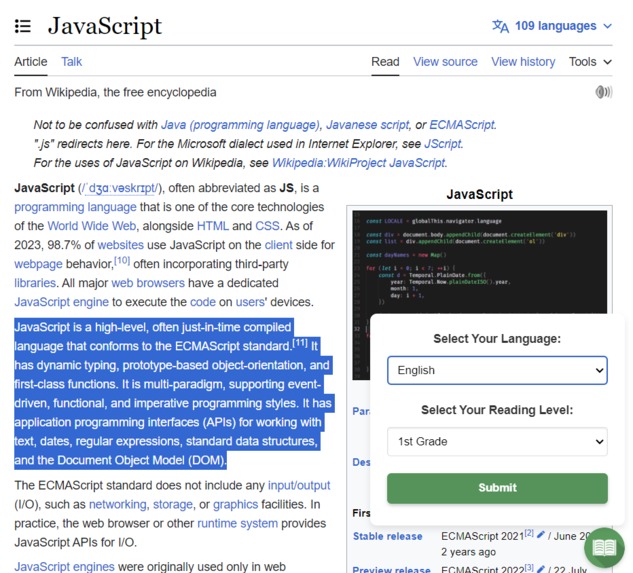Open the users link
633x573 pixels.
pyautogui.click(x=250, y=302)
